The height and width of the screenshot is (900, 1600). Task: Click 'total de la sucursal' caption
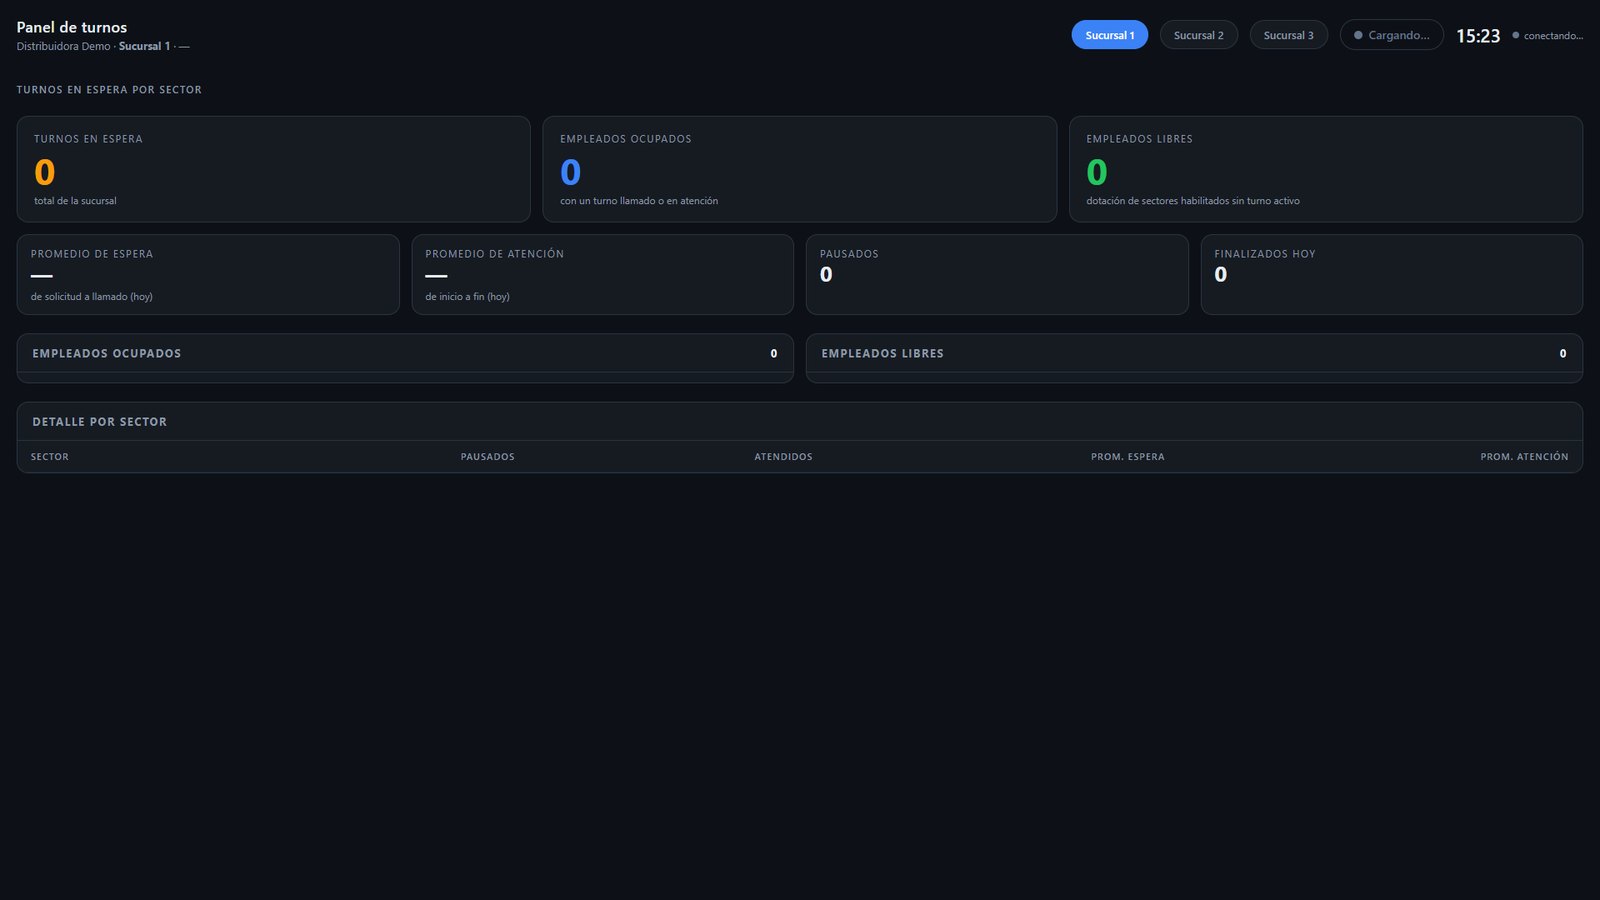pyautogui.click(x=75, y=201)
